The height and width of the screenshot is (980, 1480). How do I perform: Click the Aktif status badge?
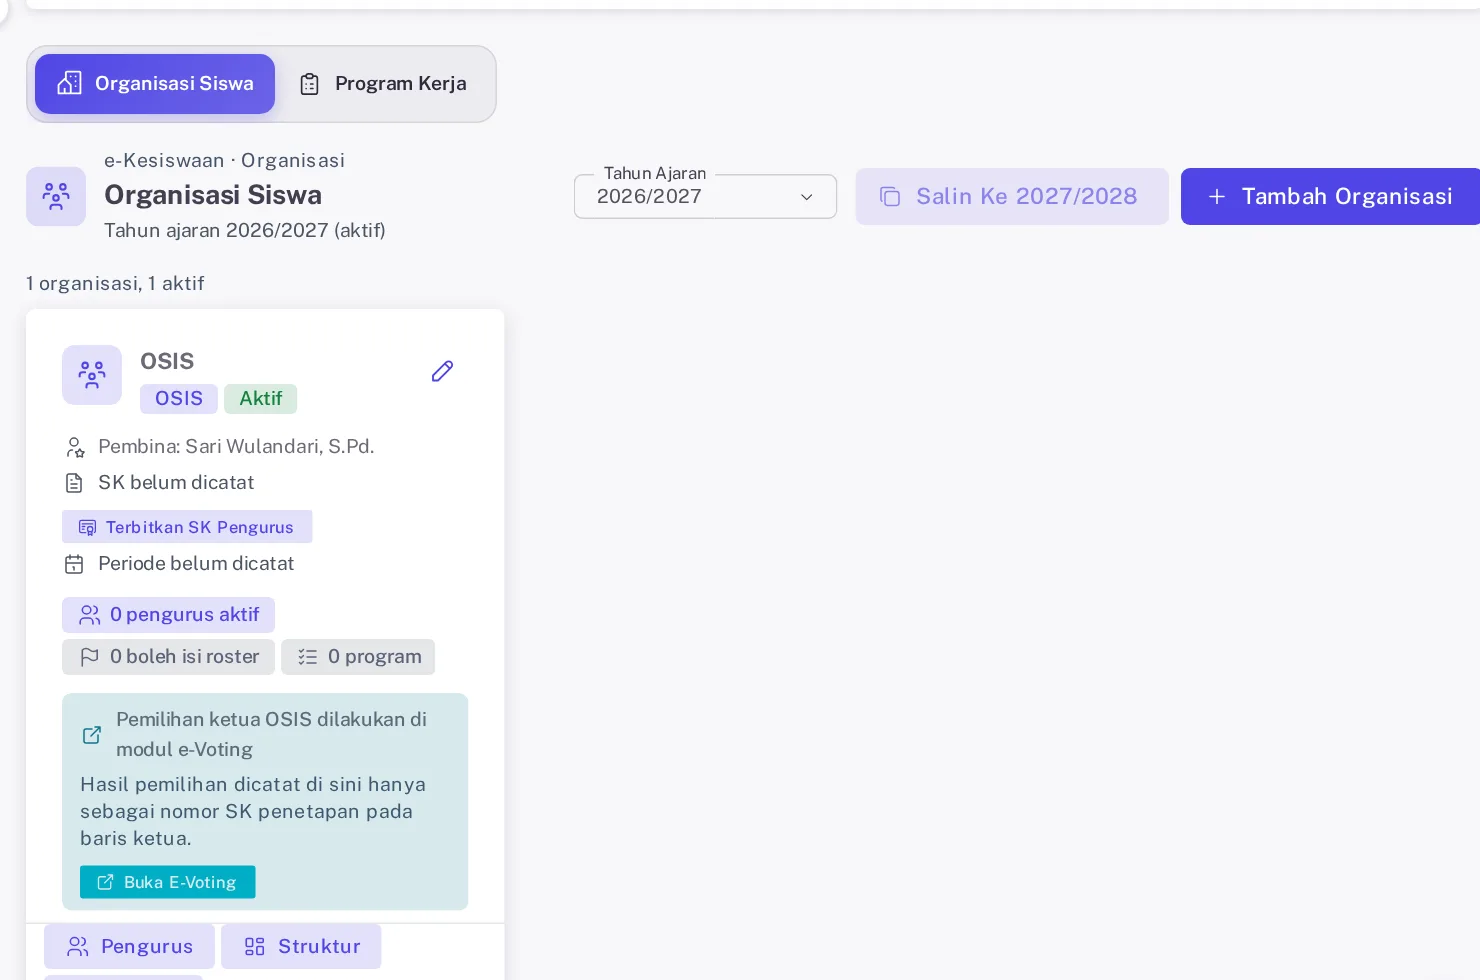click(x=261, y=399)
